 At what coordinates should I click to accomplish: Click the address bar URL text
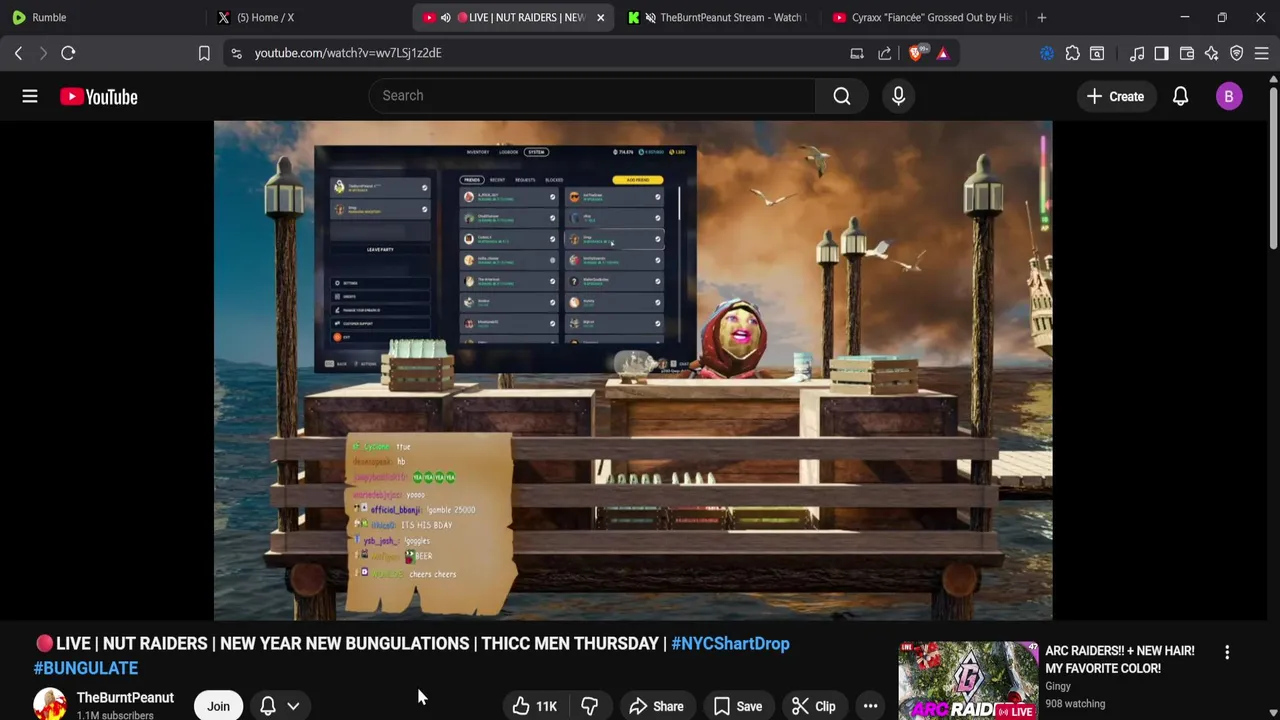coord(348,53)
